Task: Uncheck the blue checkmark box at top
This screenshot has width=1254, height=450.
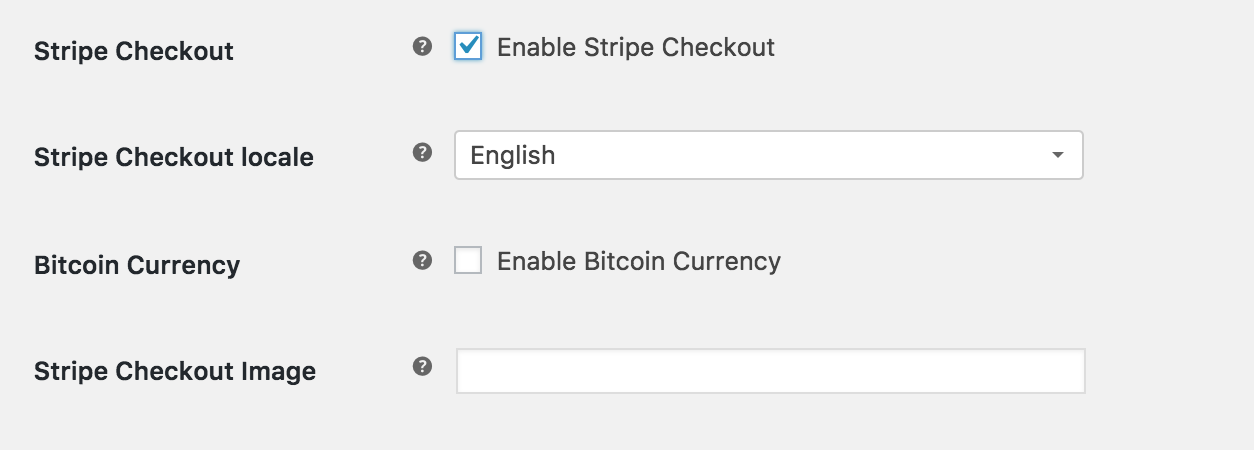Action: (x=468, y=46)
